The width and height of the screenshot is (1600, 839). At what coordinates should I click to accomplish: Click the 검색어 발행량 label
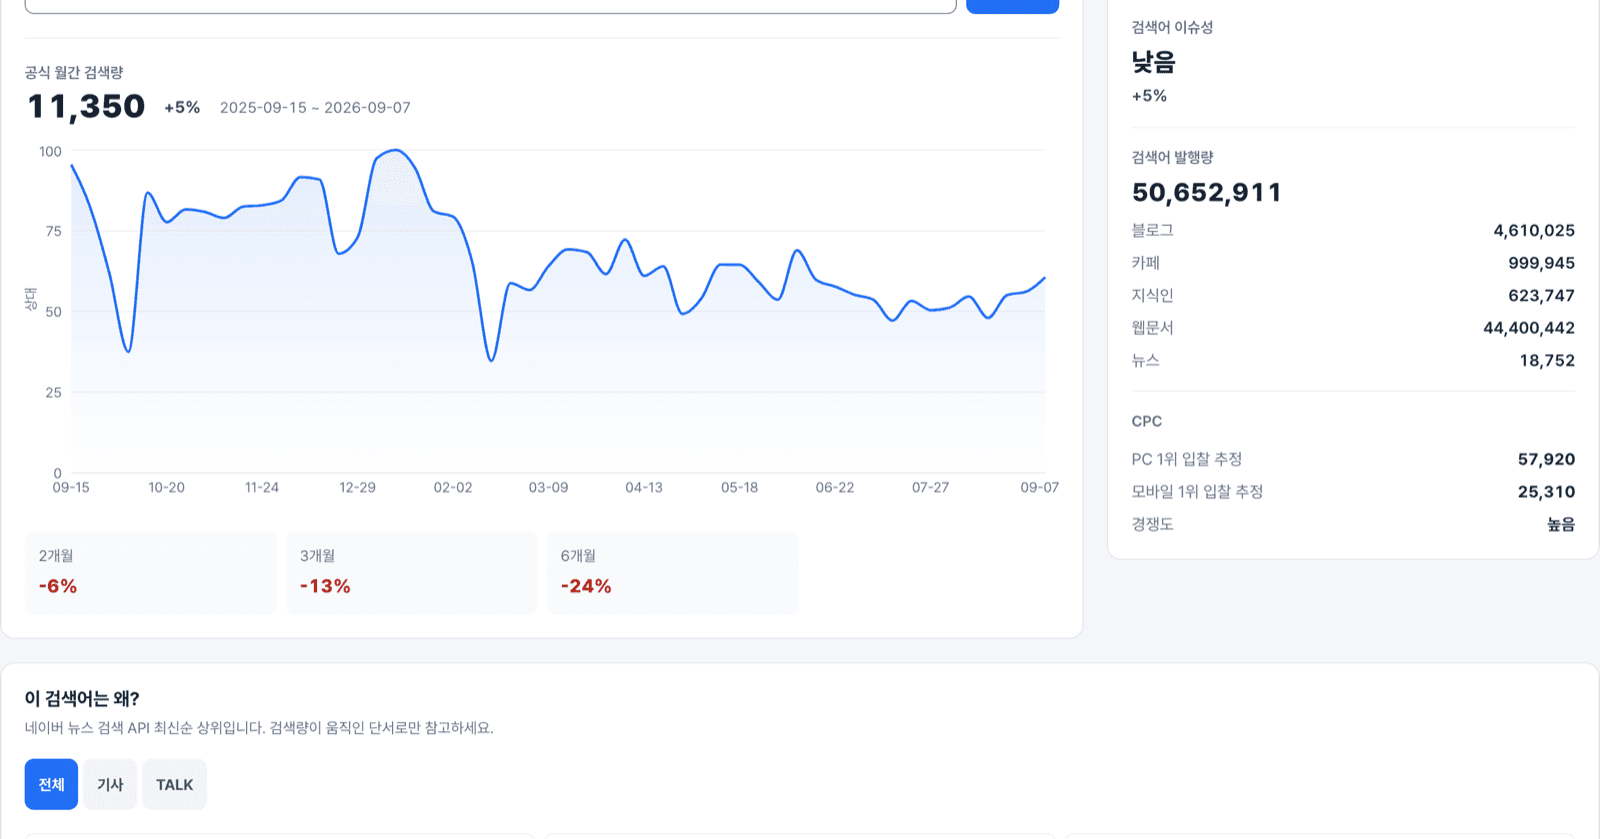1172,157
